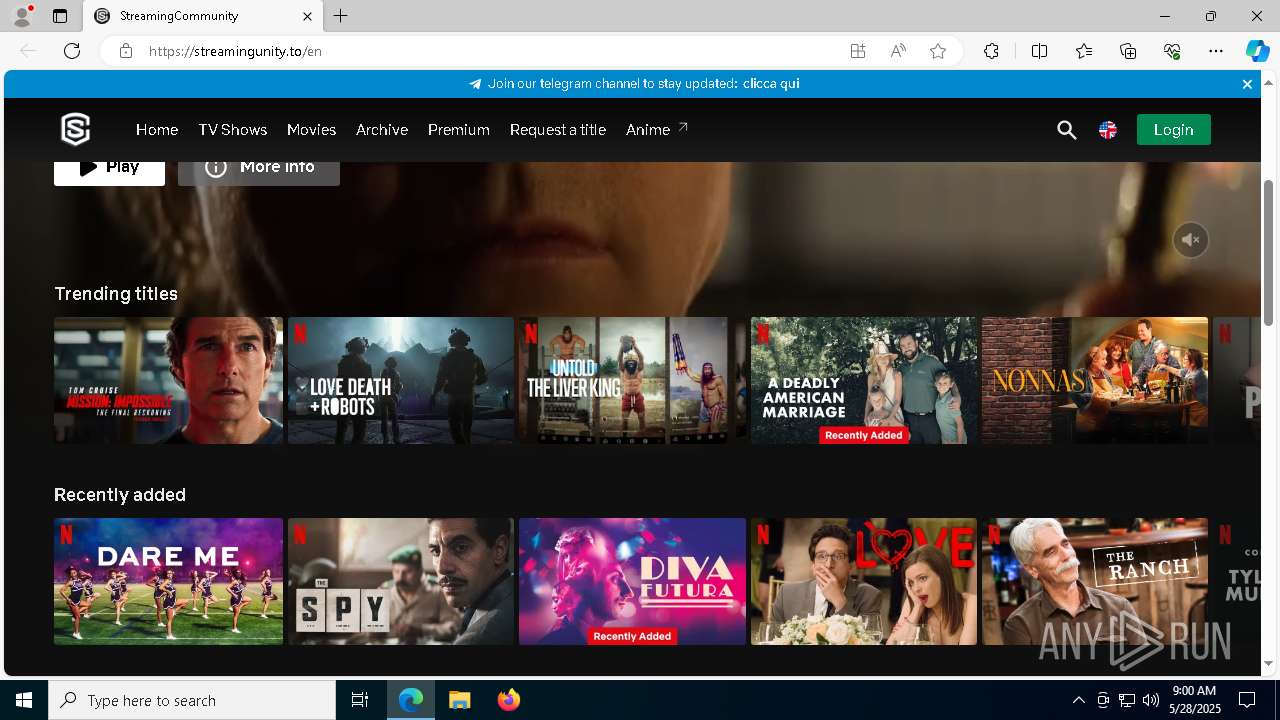
Task: Activate Read aloud icon in address bar
Action: click(898, 51)
